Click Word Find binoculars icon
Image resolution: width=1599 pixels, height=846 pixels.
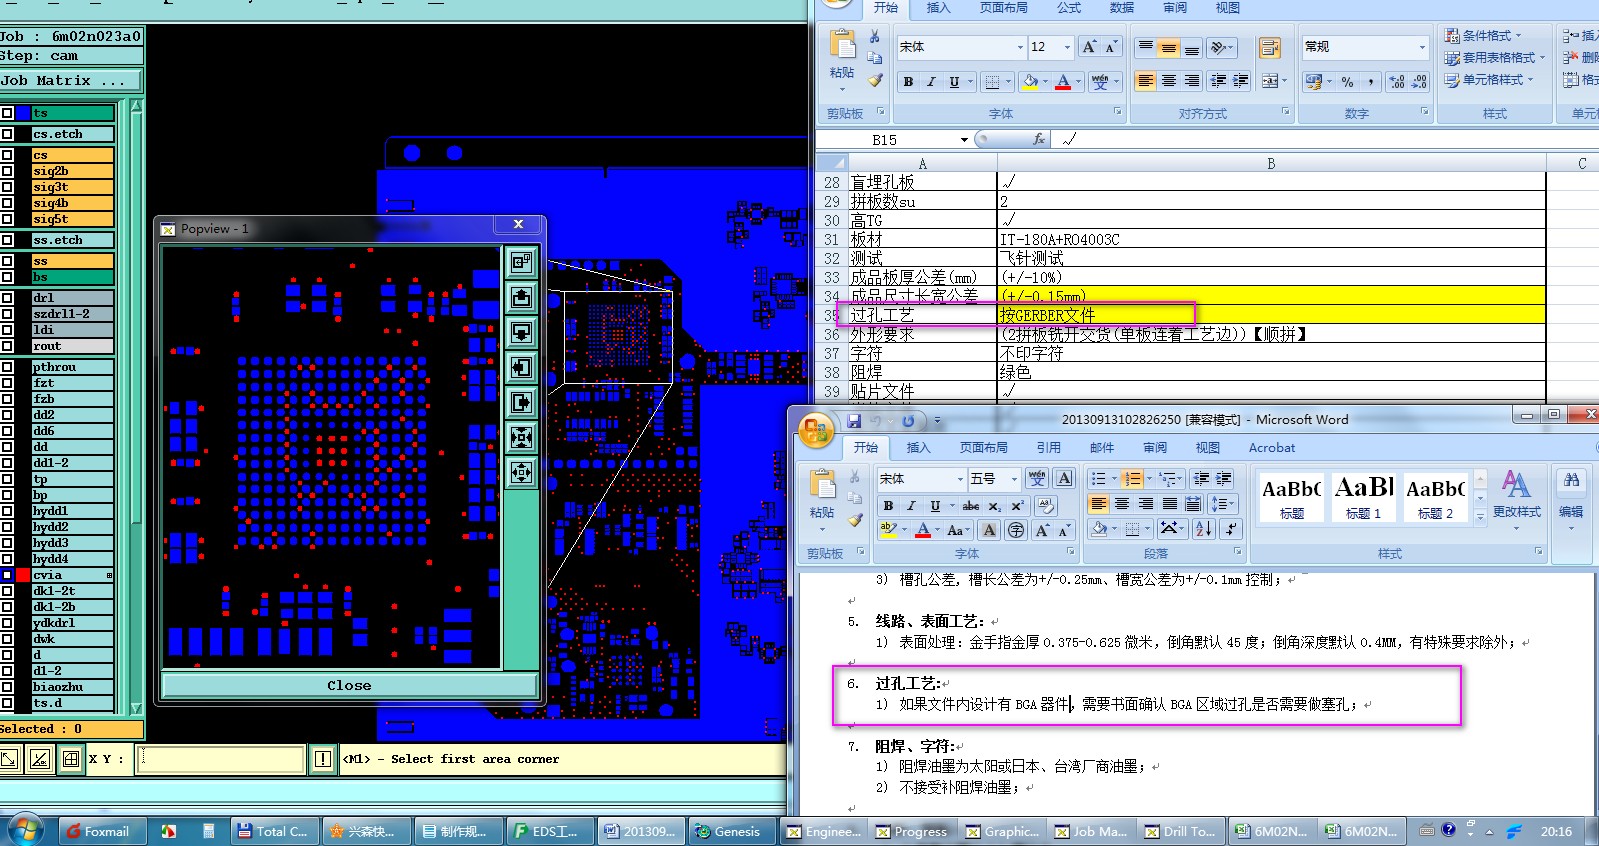[x=1571, y=481]
